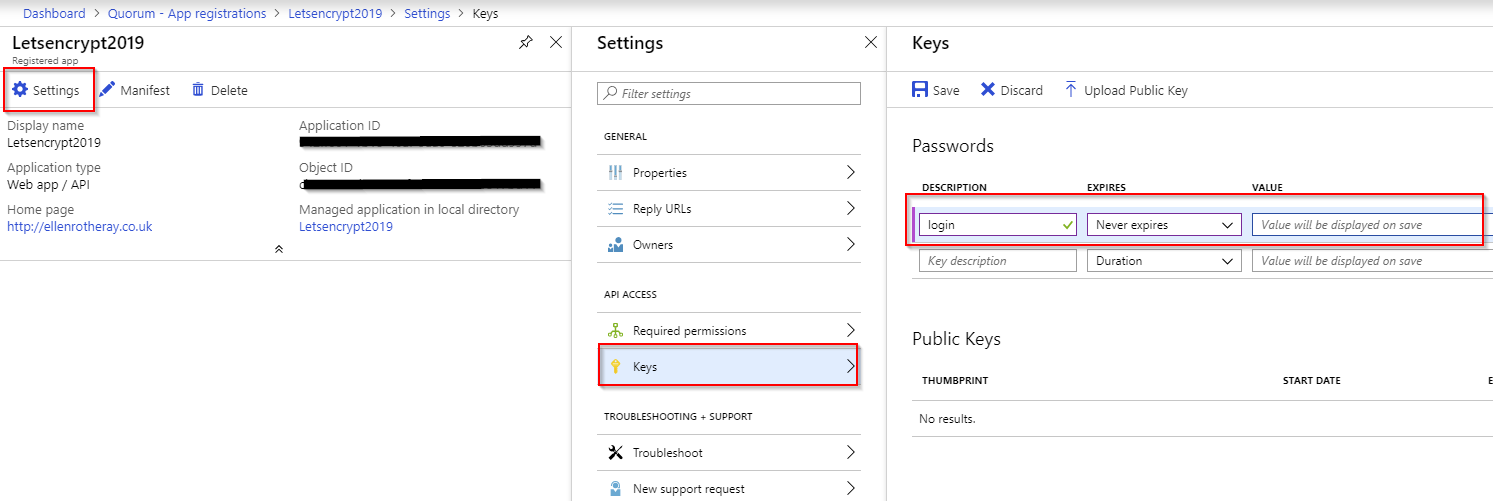This screenshot has width=1493, height=501.
Task: Open Keys via its chevron
Action: pyautogui.click(x=851, y=367)
